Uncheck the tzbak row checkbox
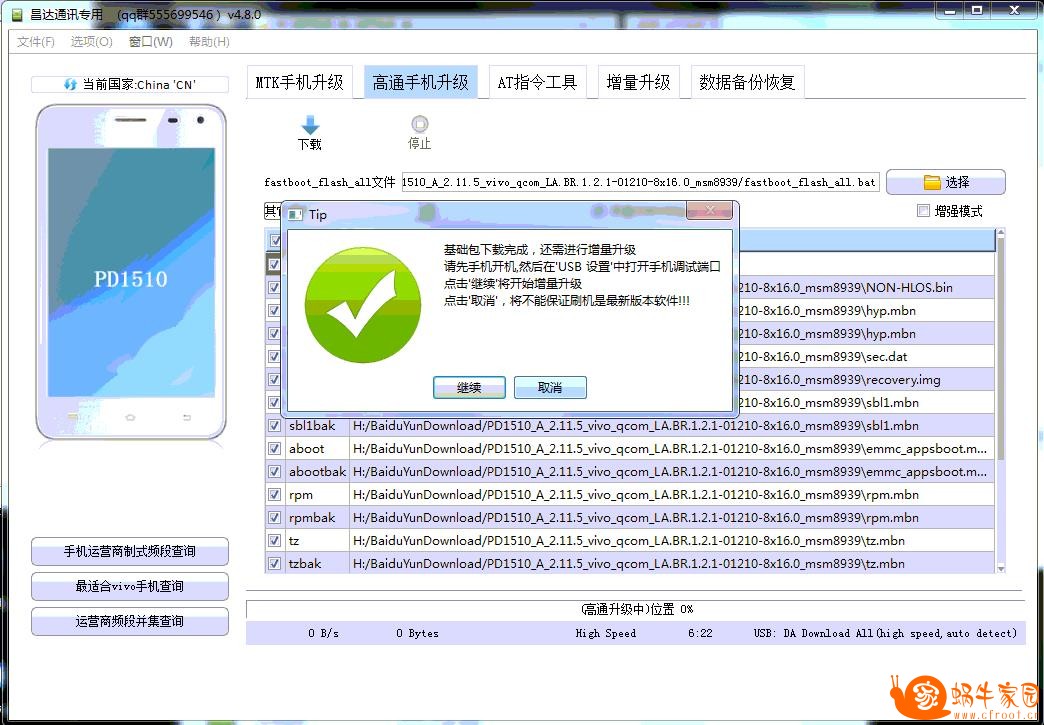The width and height of the screenshot is (1044, 725). click(274, 563)
